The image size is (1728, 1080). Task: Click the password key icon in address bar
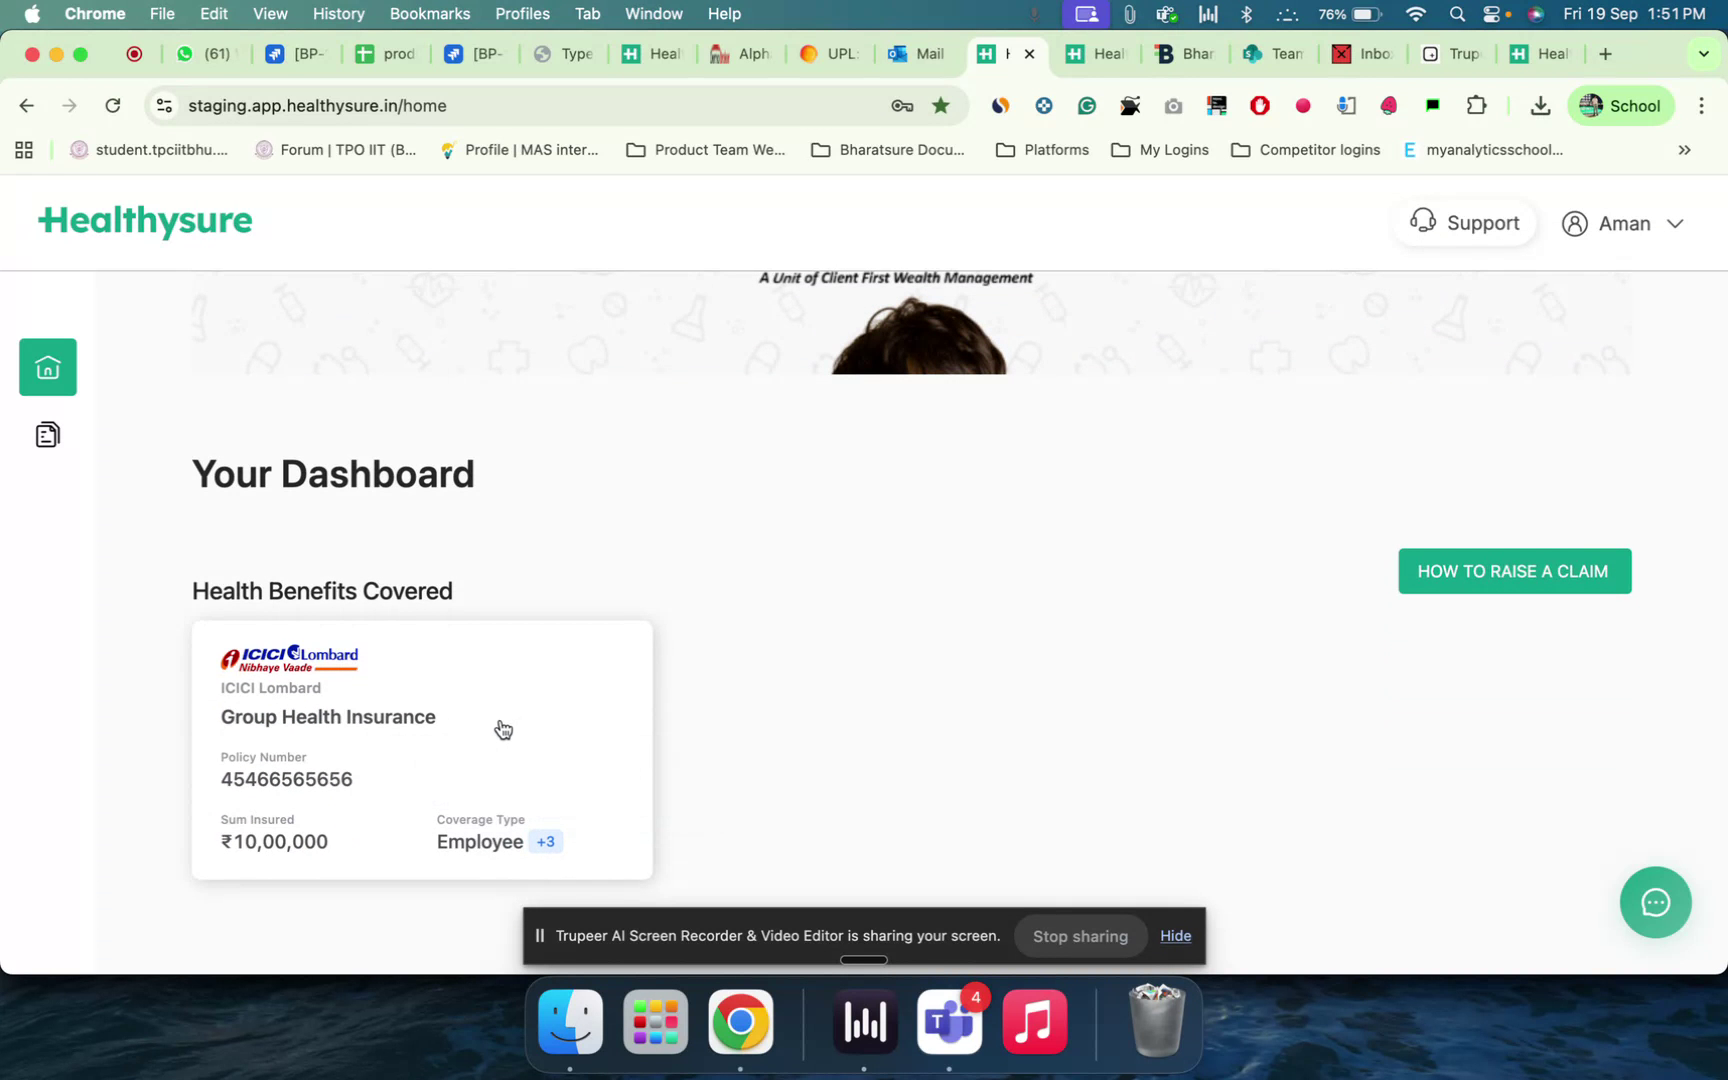point(902,105)
